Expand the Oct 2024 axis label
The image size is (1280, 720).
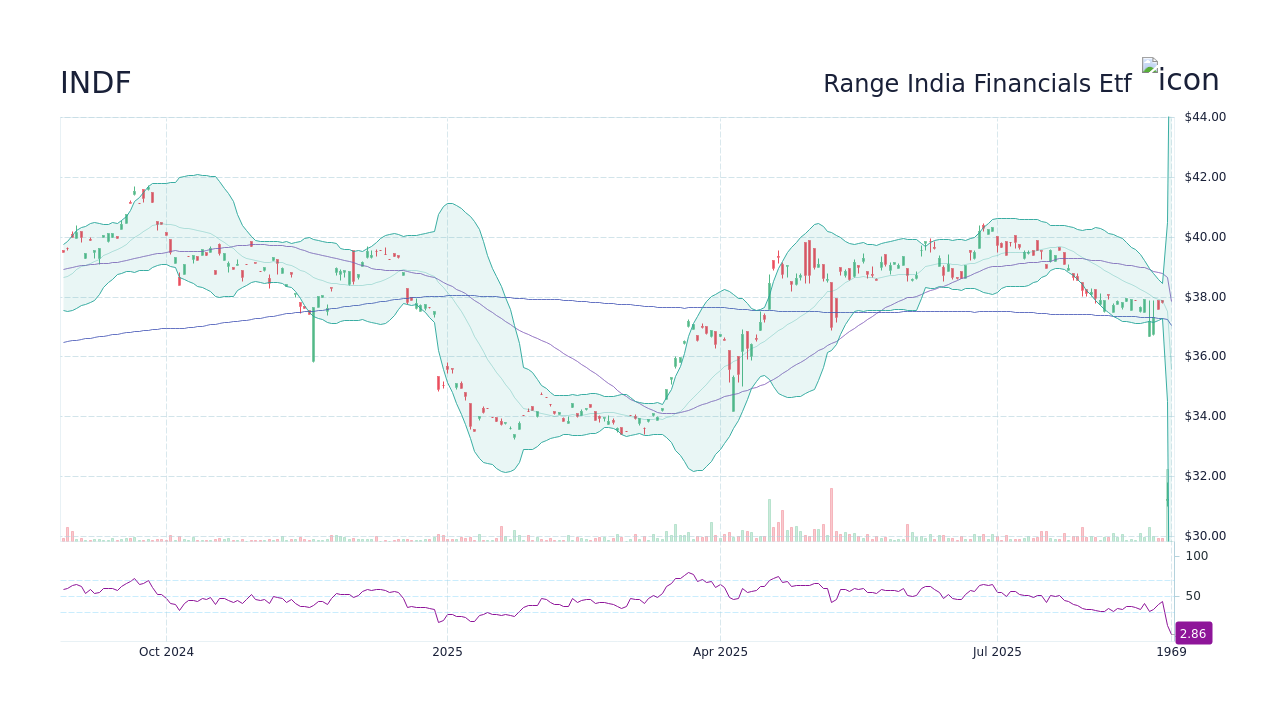(166, 651)
